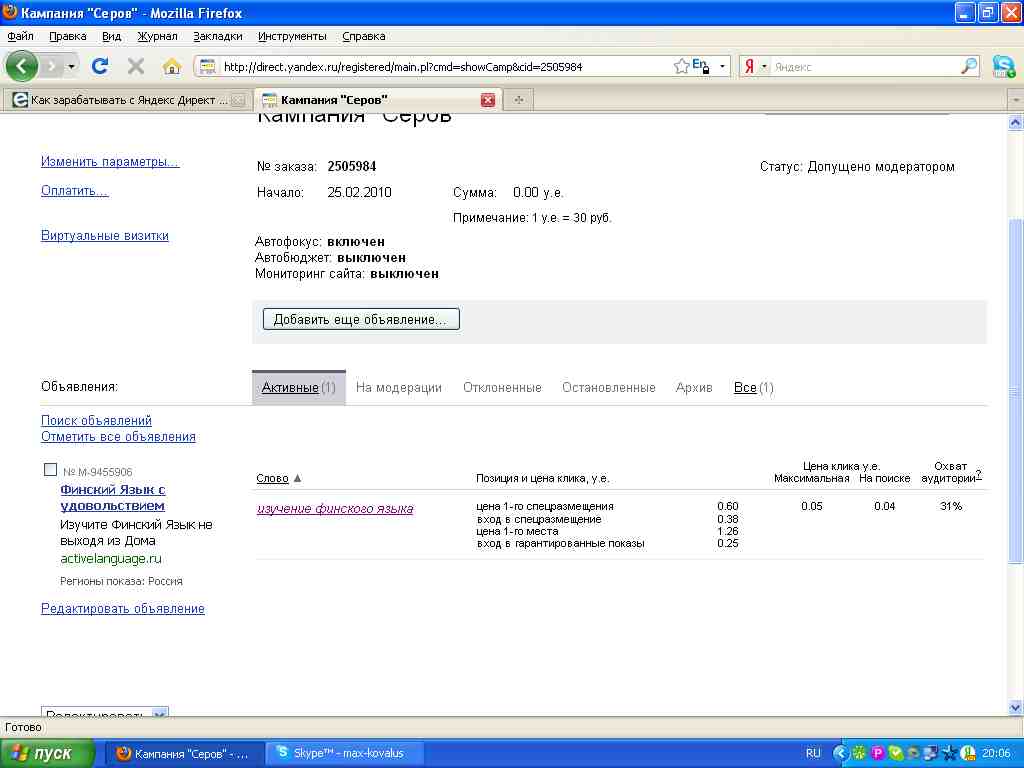
Task: Click the green snowflake tray icon
Action: pos(859,753)
